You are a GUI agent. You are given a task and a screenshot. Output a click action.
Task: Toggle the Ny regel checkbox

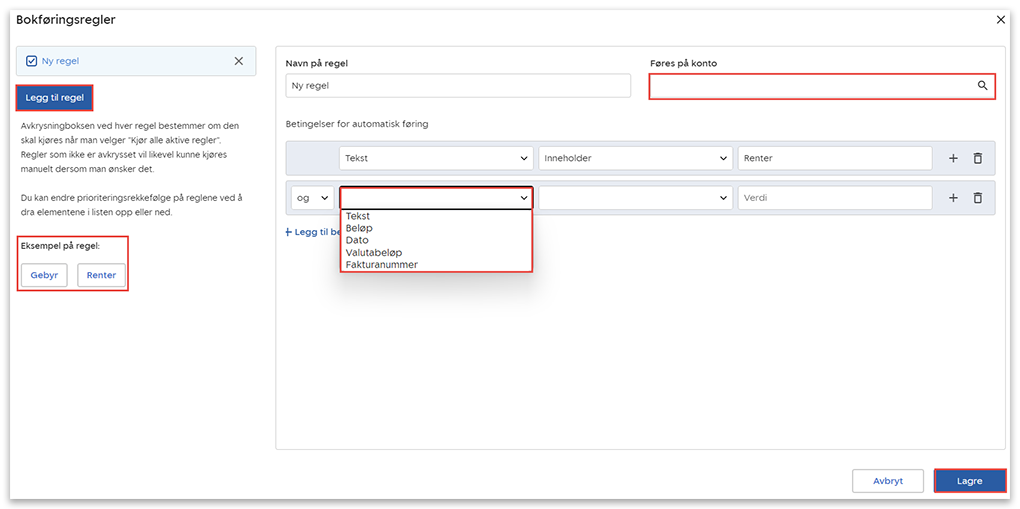pyautogui.click(x=32, y=61)
